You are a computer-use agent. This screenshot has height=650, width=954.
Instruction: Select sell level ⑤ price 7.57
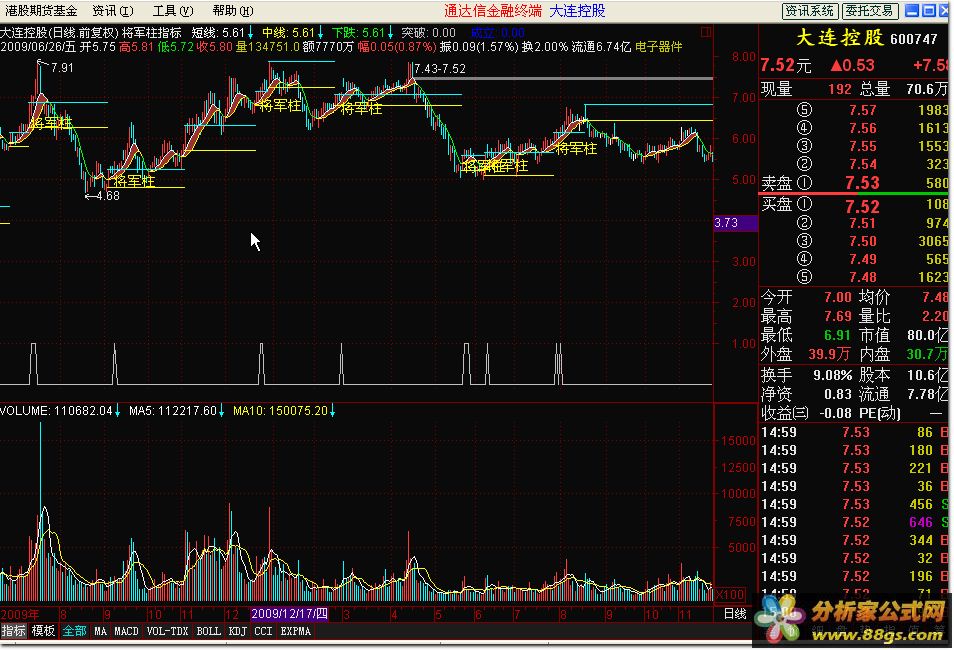tap(863, 110)
